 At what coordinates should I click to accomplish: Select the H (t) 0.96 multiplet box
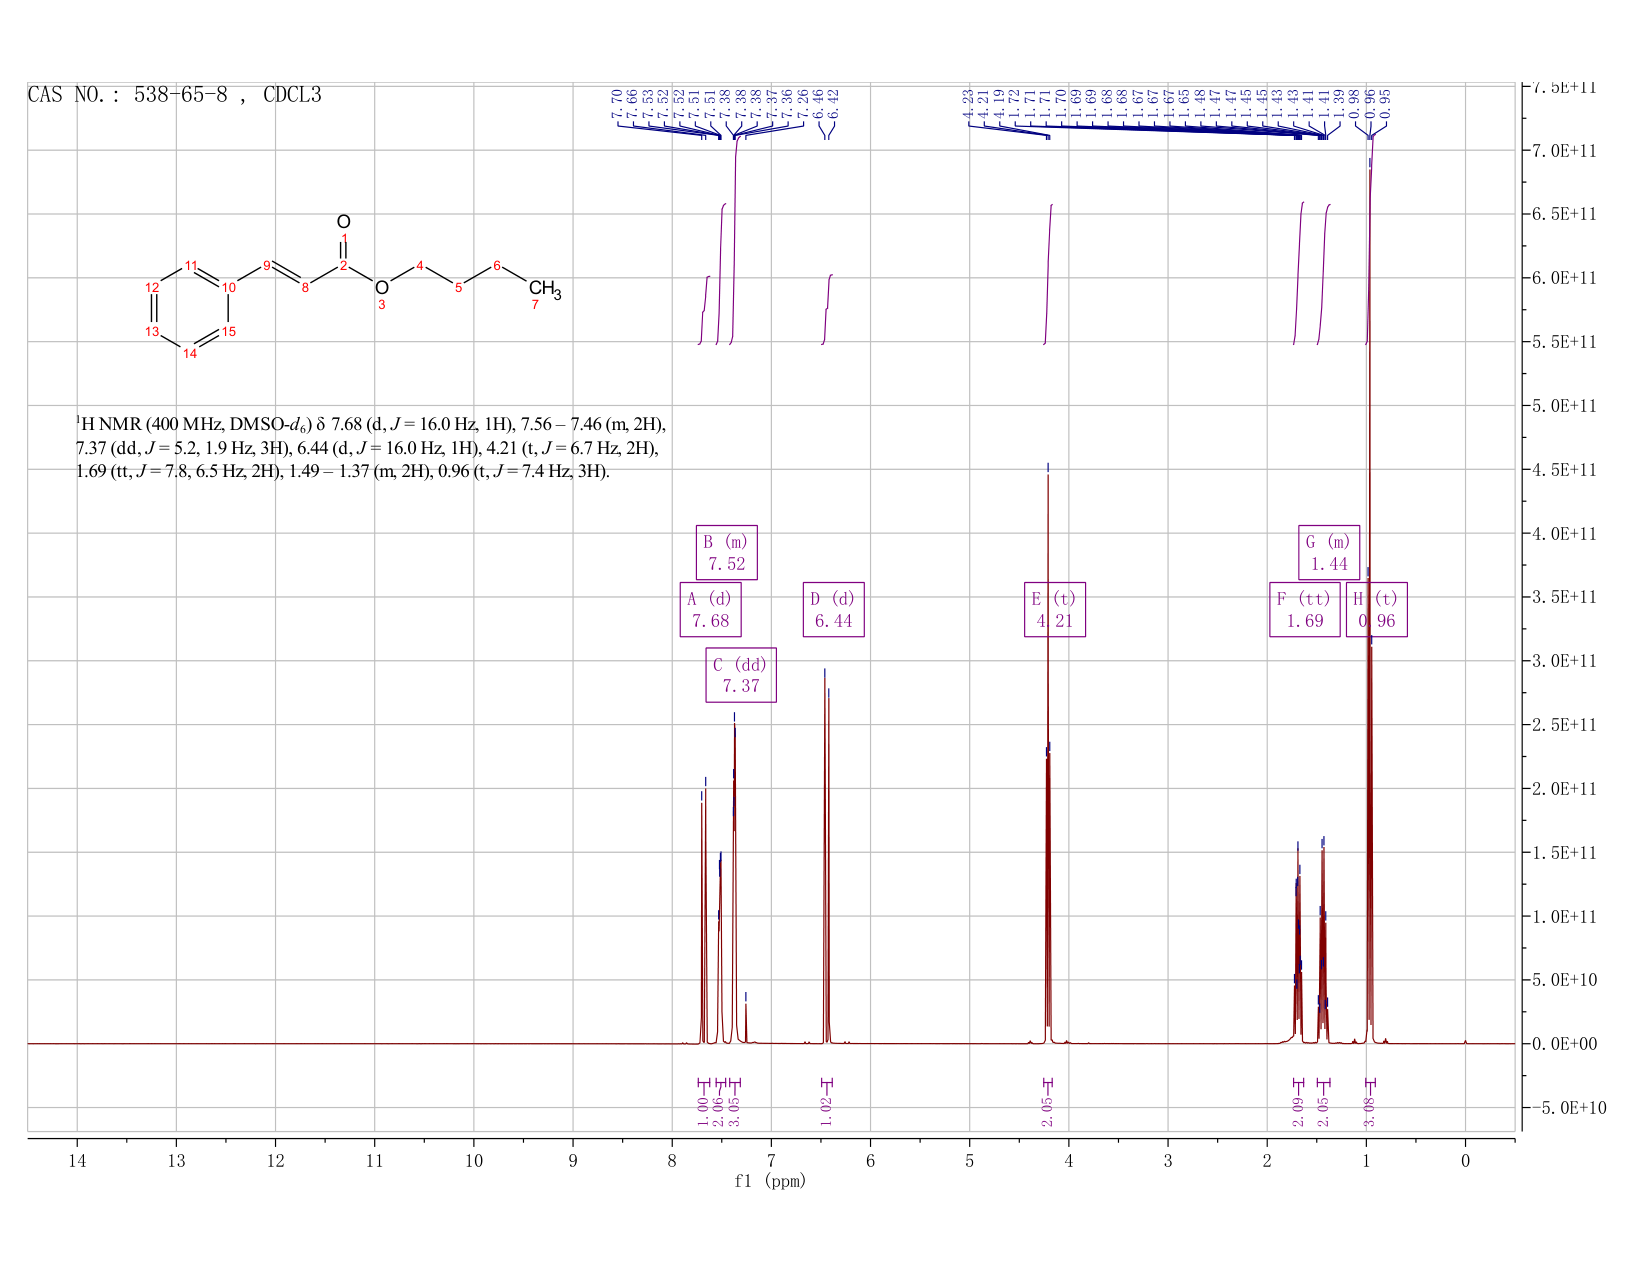tap(1377, 609)
